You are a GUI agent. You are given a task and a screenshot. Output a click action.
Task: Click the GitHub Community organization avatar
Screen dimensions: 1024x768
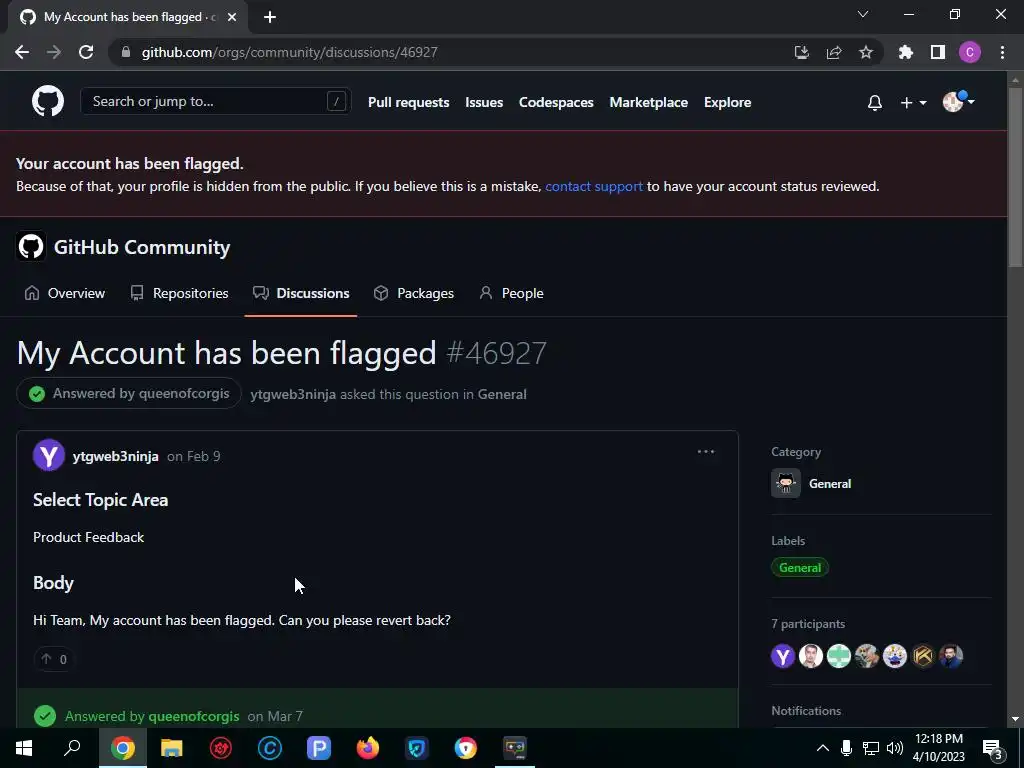point(31,247)
